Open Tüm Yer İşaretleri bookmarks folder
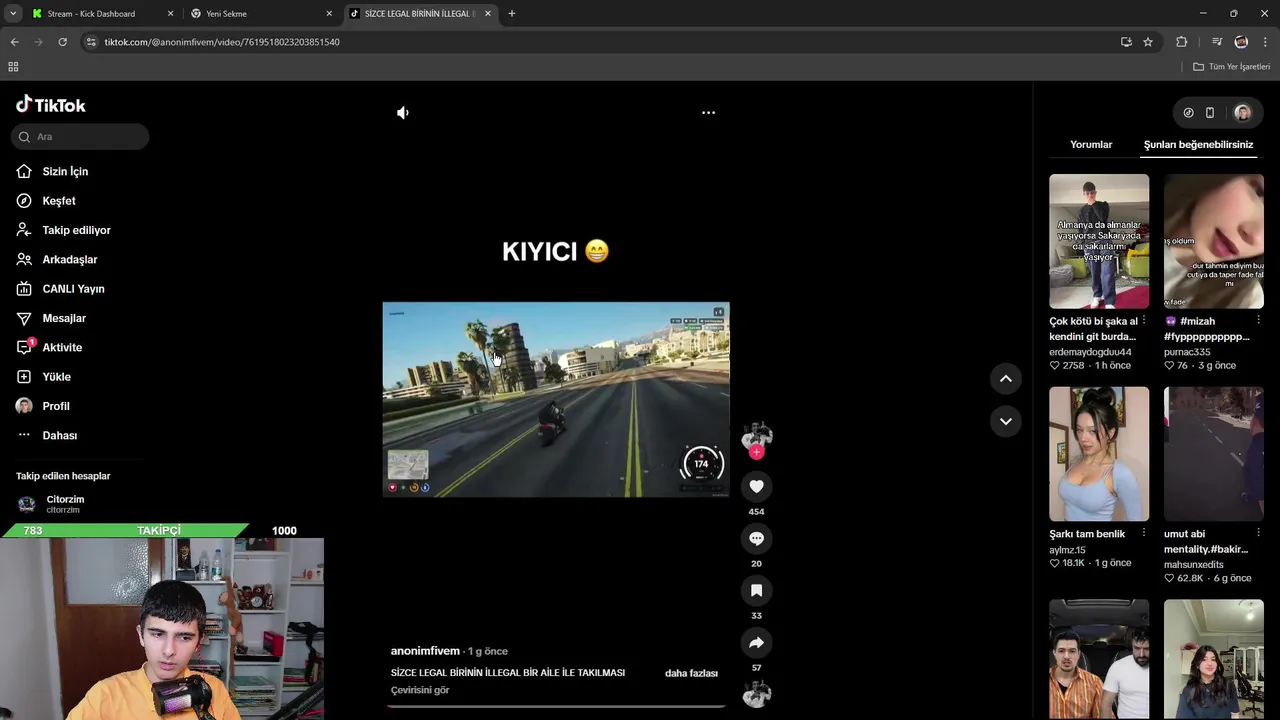The height and width of the screenshot is (720, 1280). click(x=1231, y=67)
